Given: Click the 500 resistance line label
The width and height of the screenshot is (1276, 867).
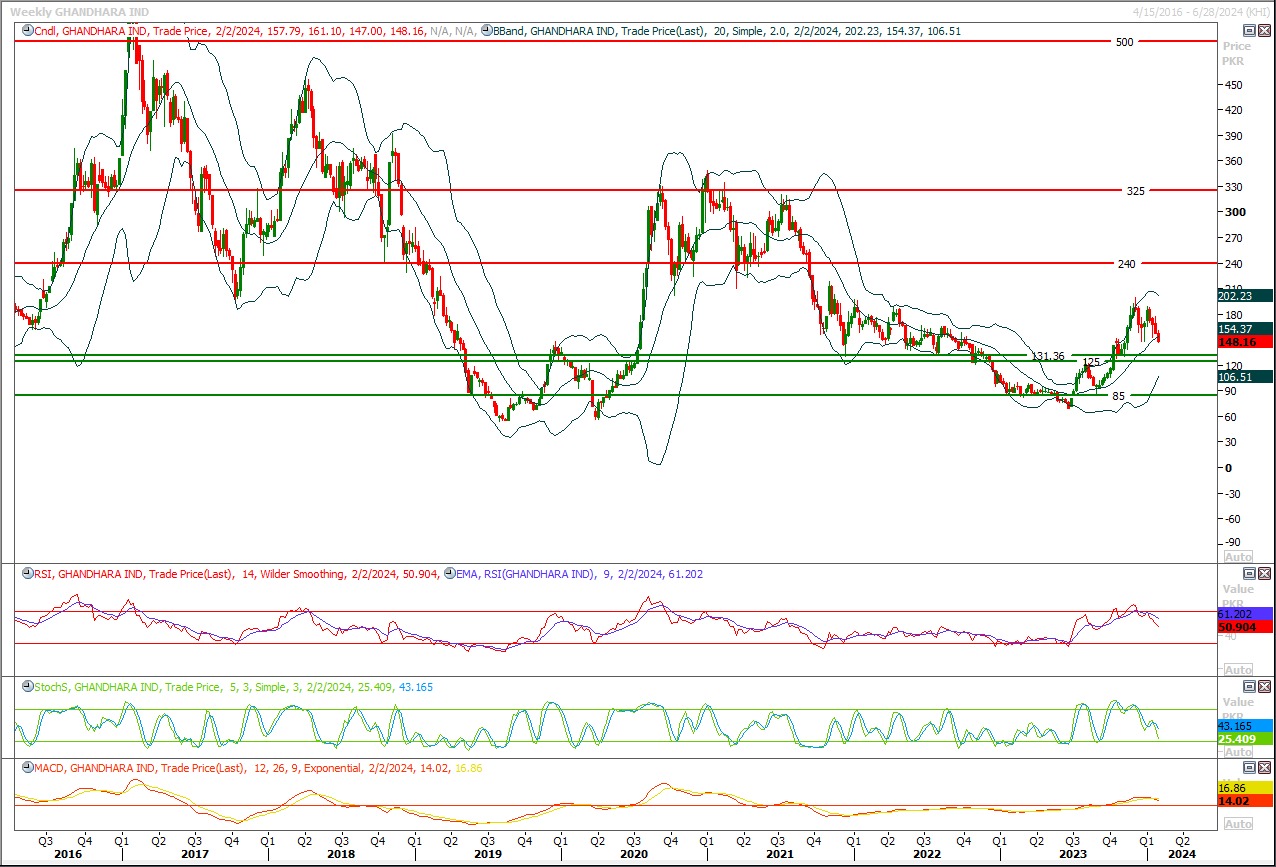Looking at the screenshot, I should 1125,42.
